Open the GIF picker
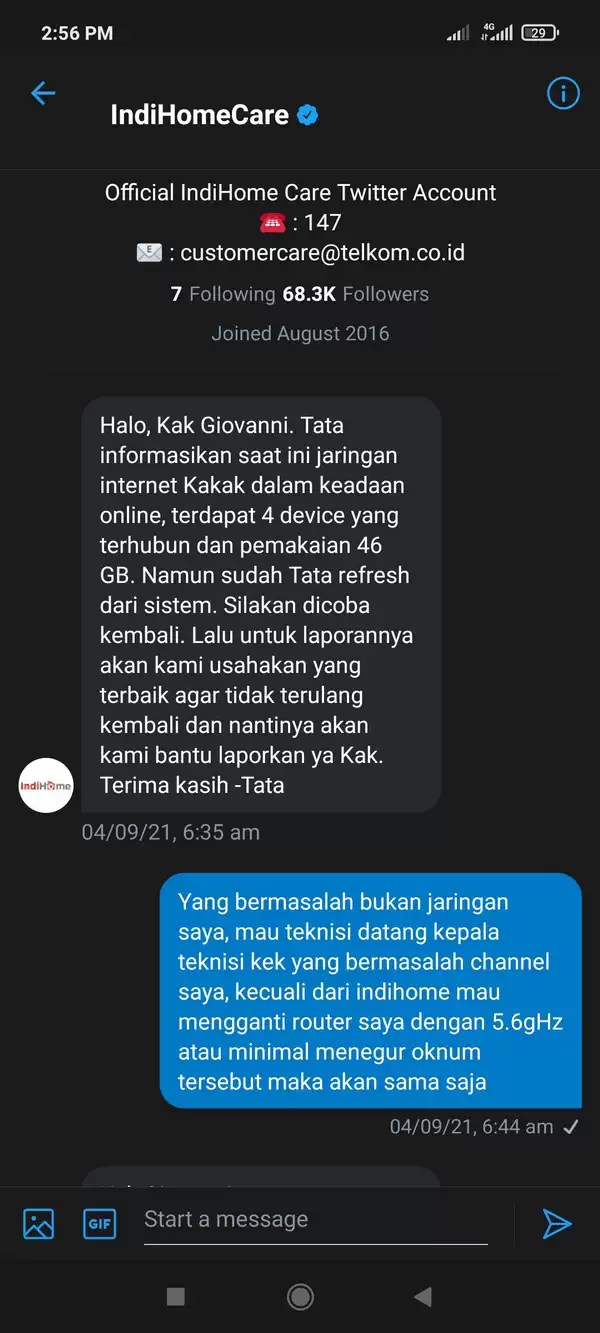 (100, 1223)
